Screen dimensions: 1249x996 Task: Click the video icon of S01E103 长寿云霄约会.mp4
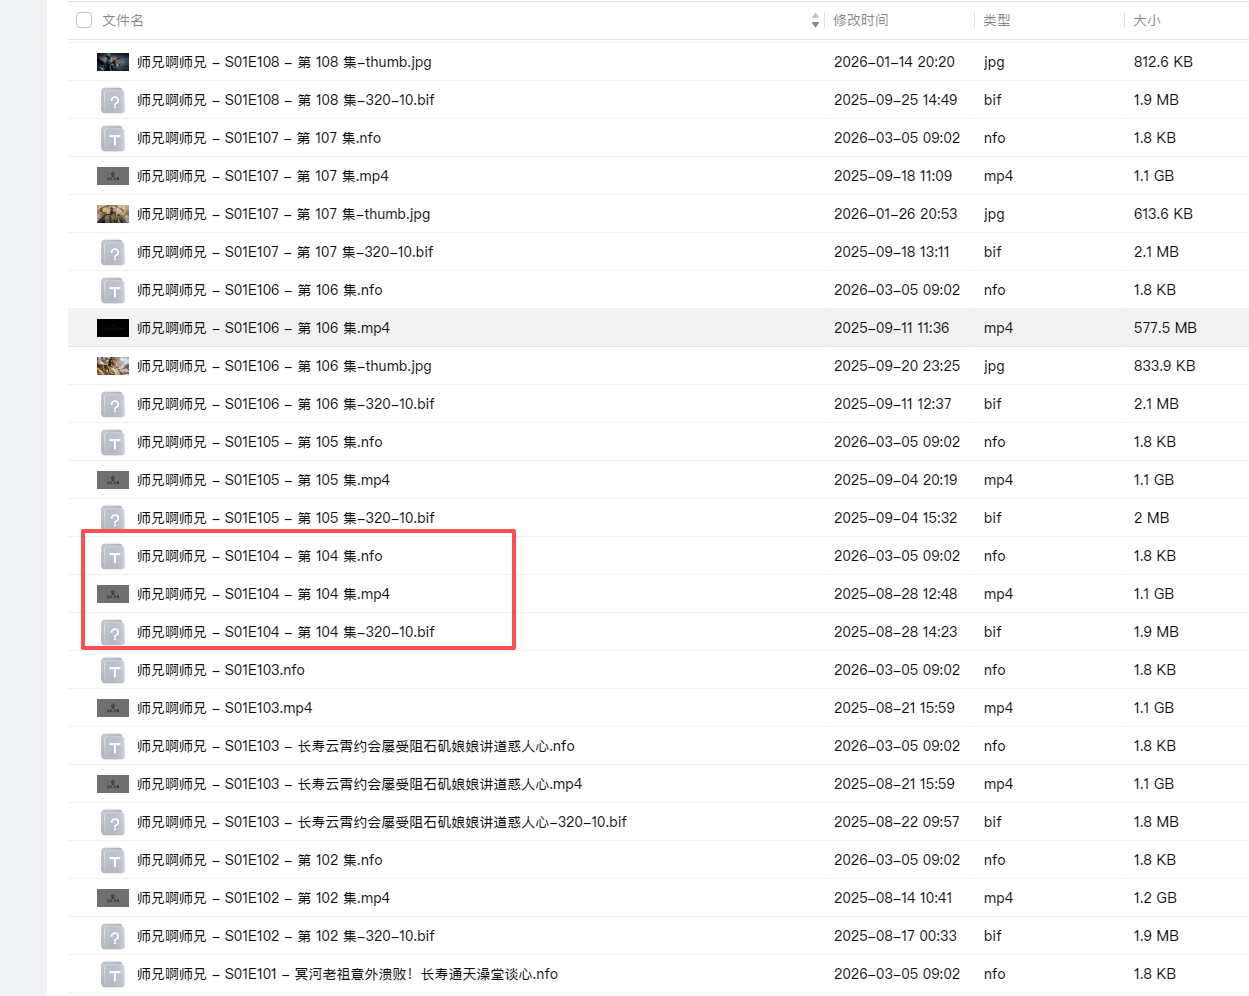click(x=113, y=784)
